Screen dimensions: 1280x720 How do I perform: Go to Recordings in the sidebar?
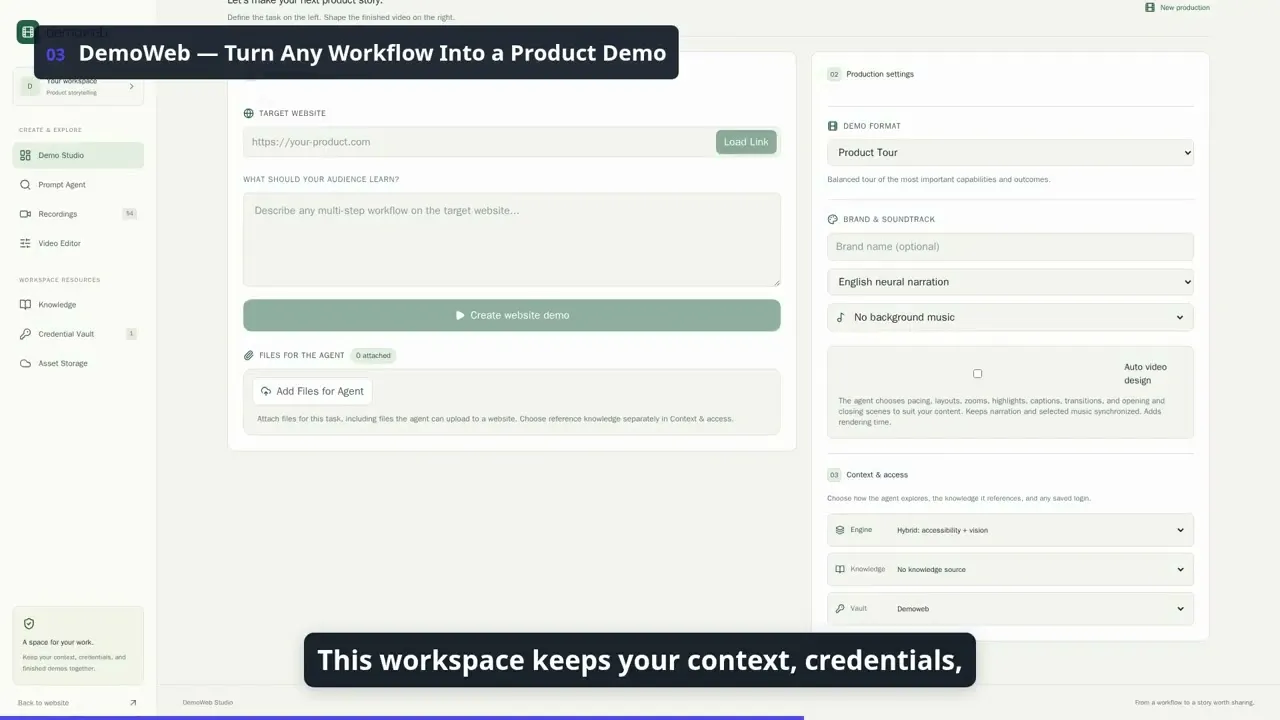78,214
